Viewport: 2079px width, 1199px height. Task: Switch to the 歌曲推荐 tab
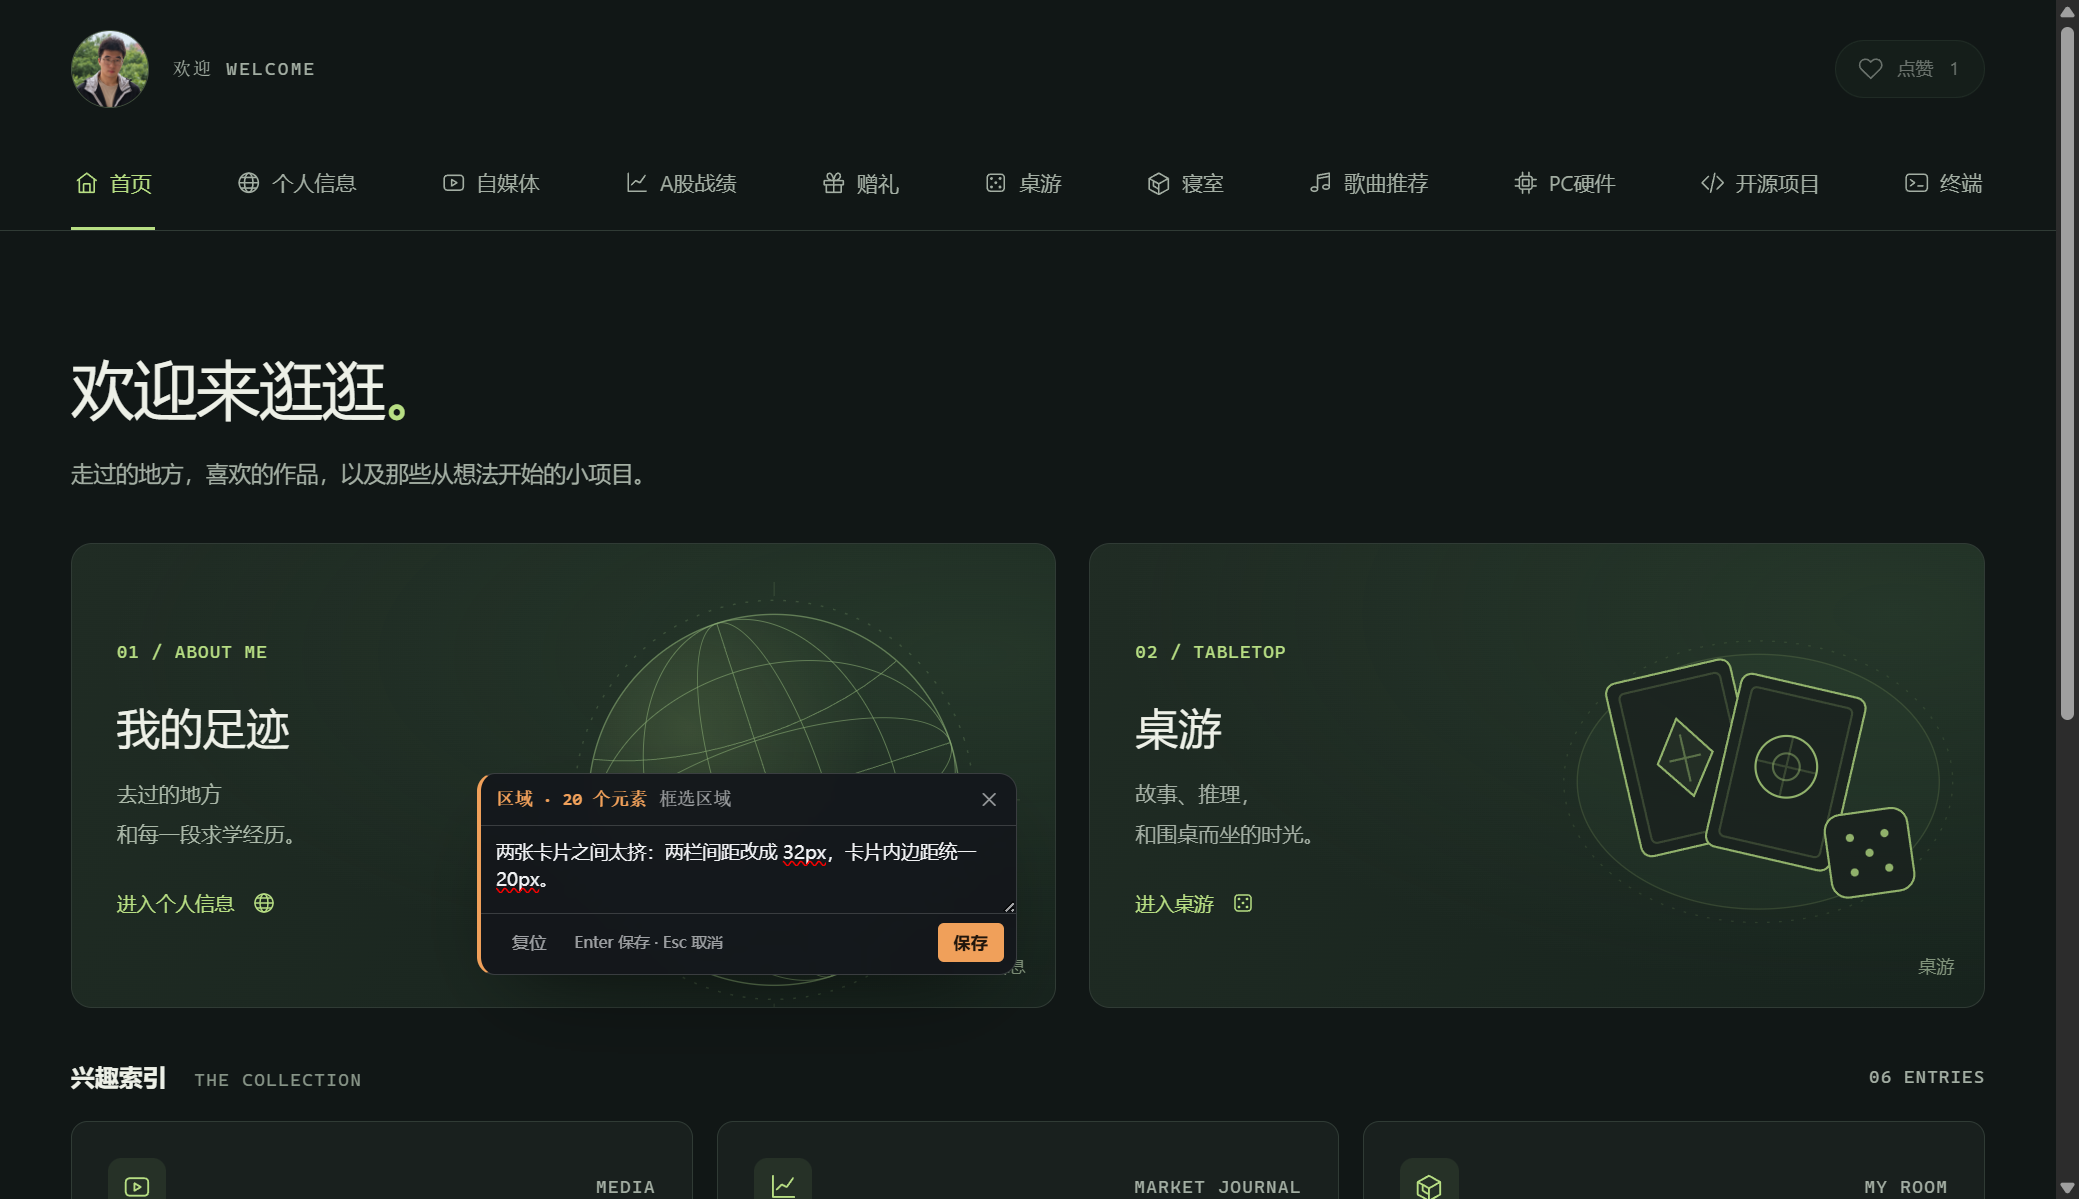click(1369, 184)
